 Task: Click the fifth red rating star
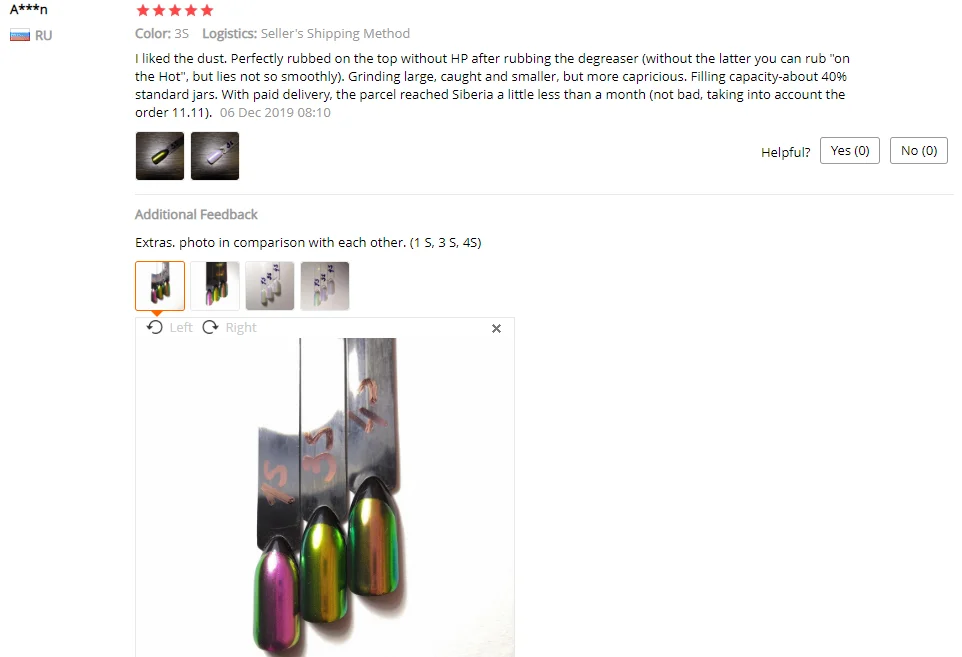[207, 10]
